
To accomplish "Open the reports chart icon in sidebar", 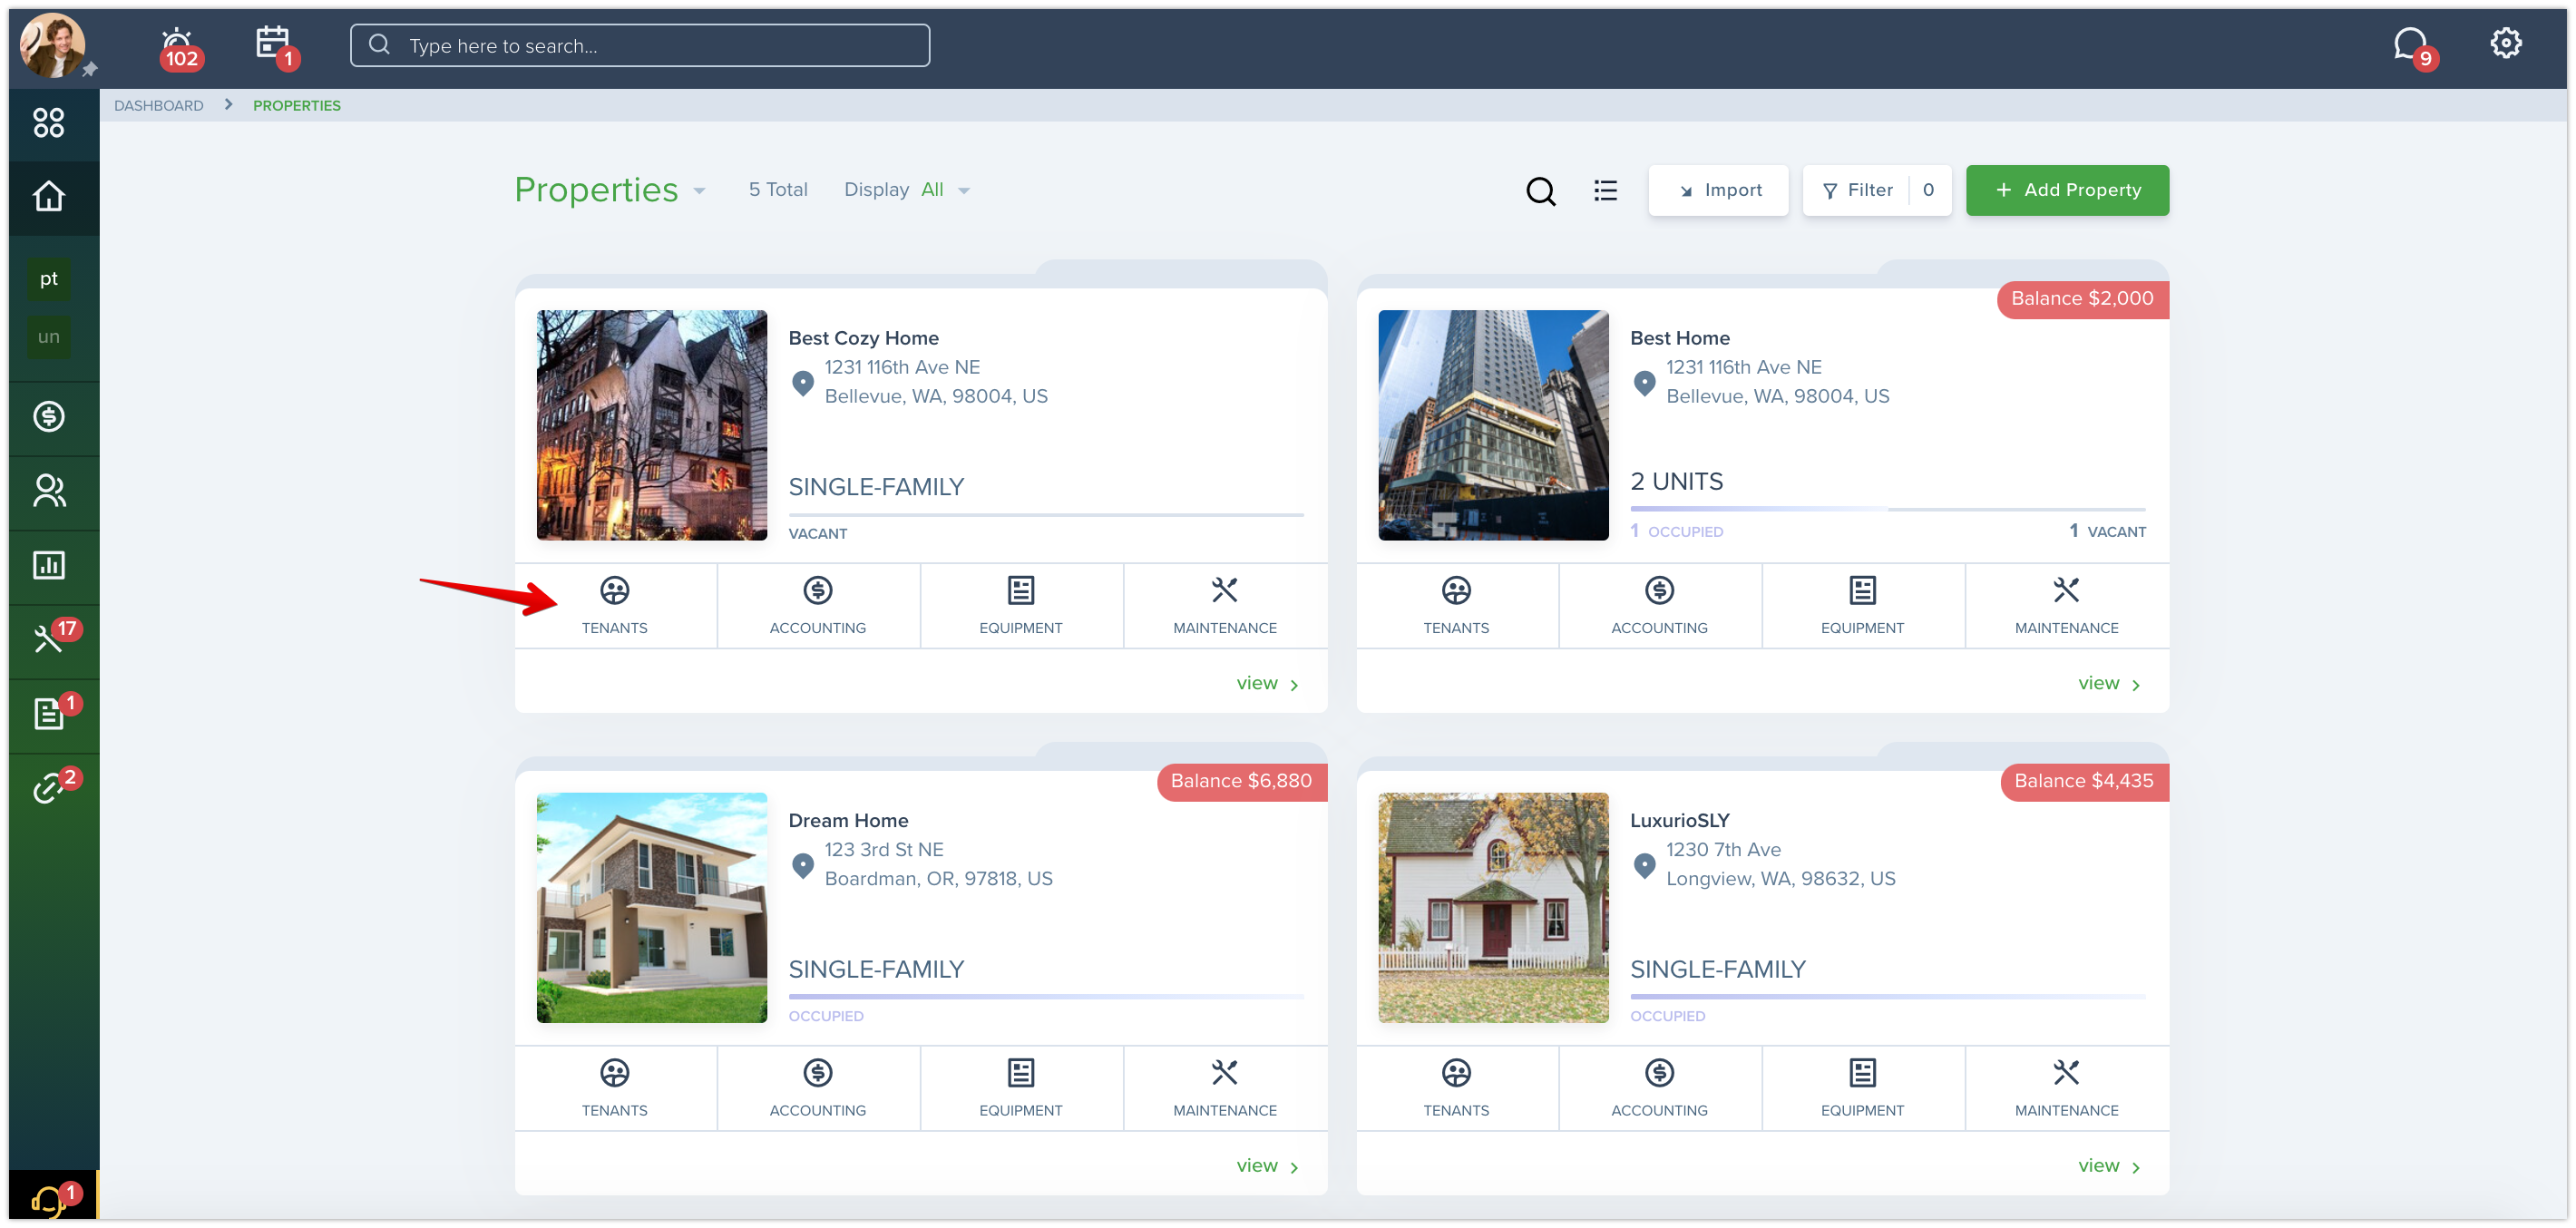I will click(x=49, y=566).
